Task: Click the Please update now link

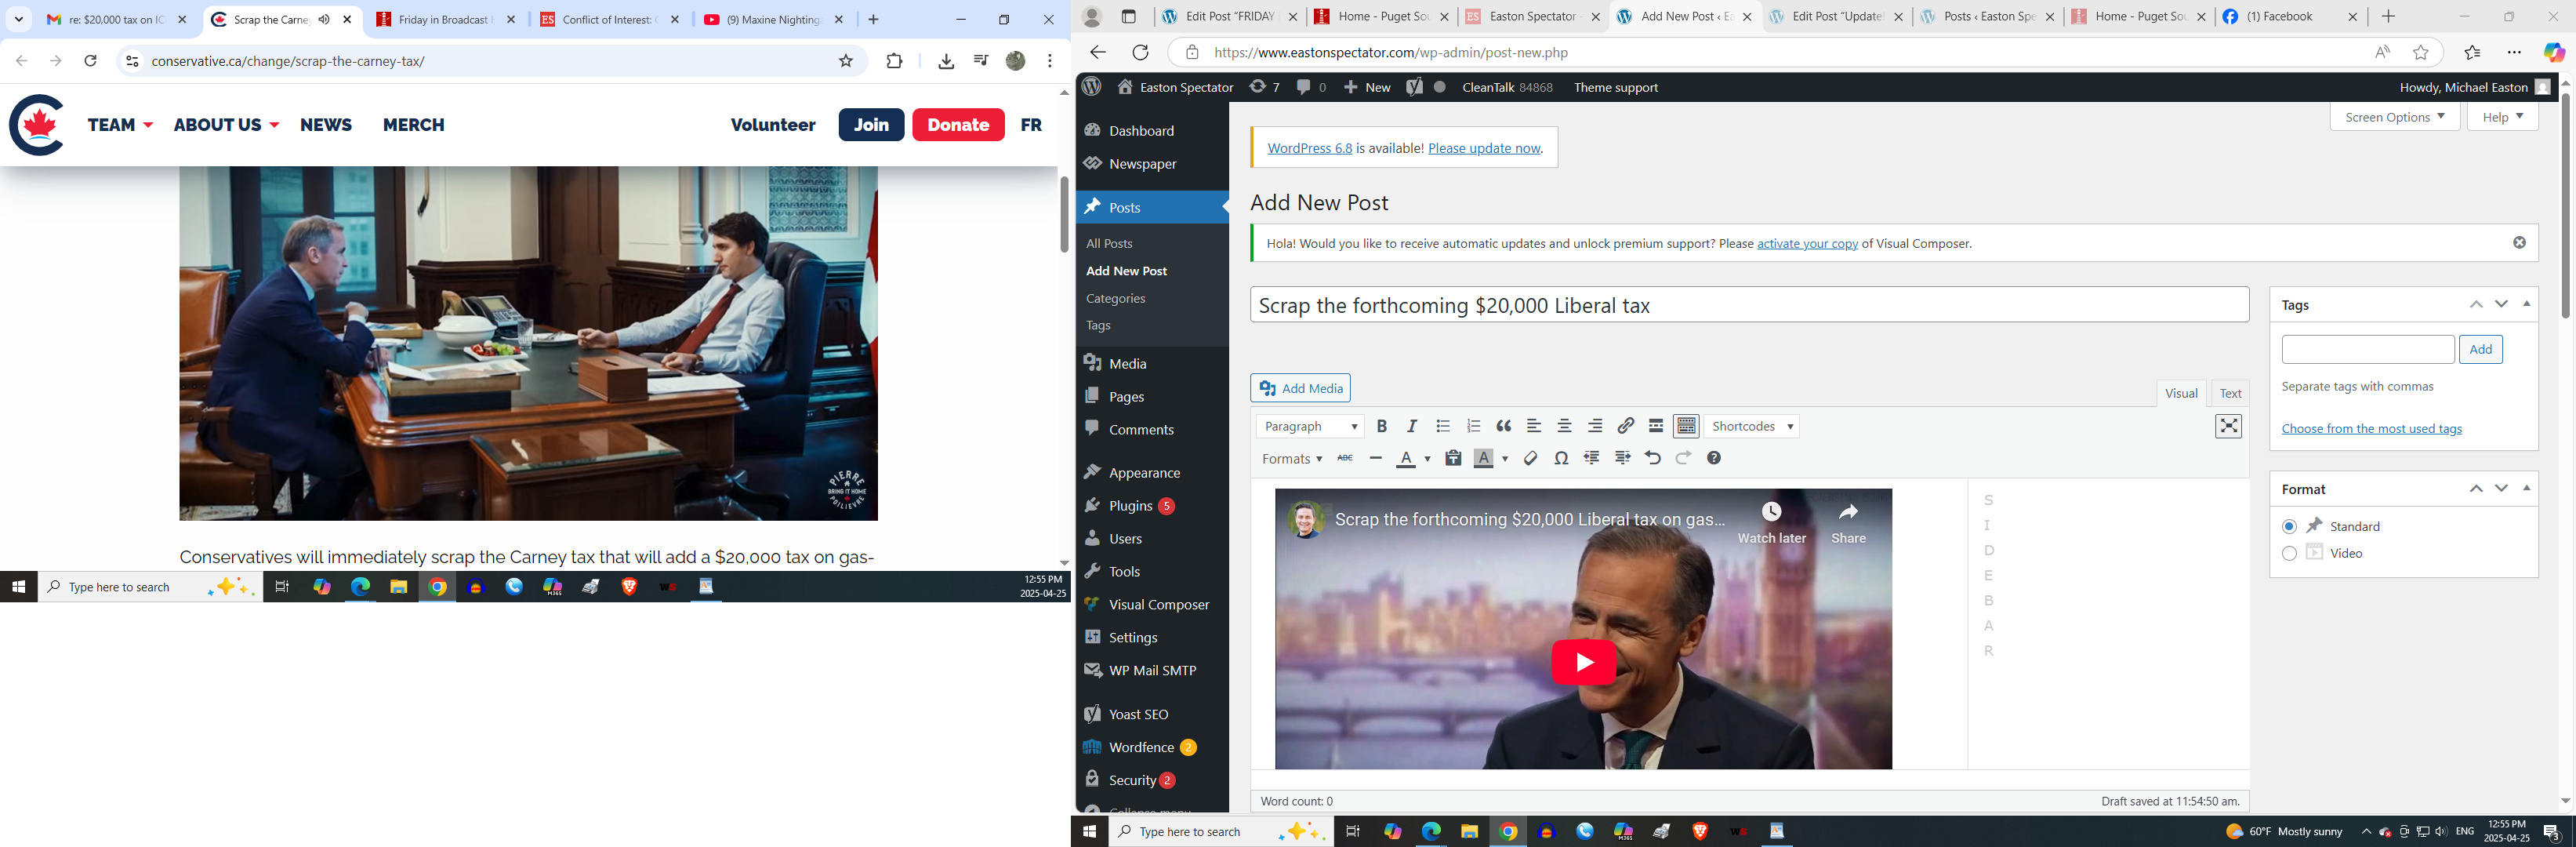Action: [x=1484, y=148]
